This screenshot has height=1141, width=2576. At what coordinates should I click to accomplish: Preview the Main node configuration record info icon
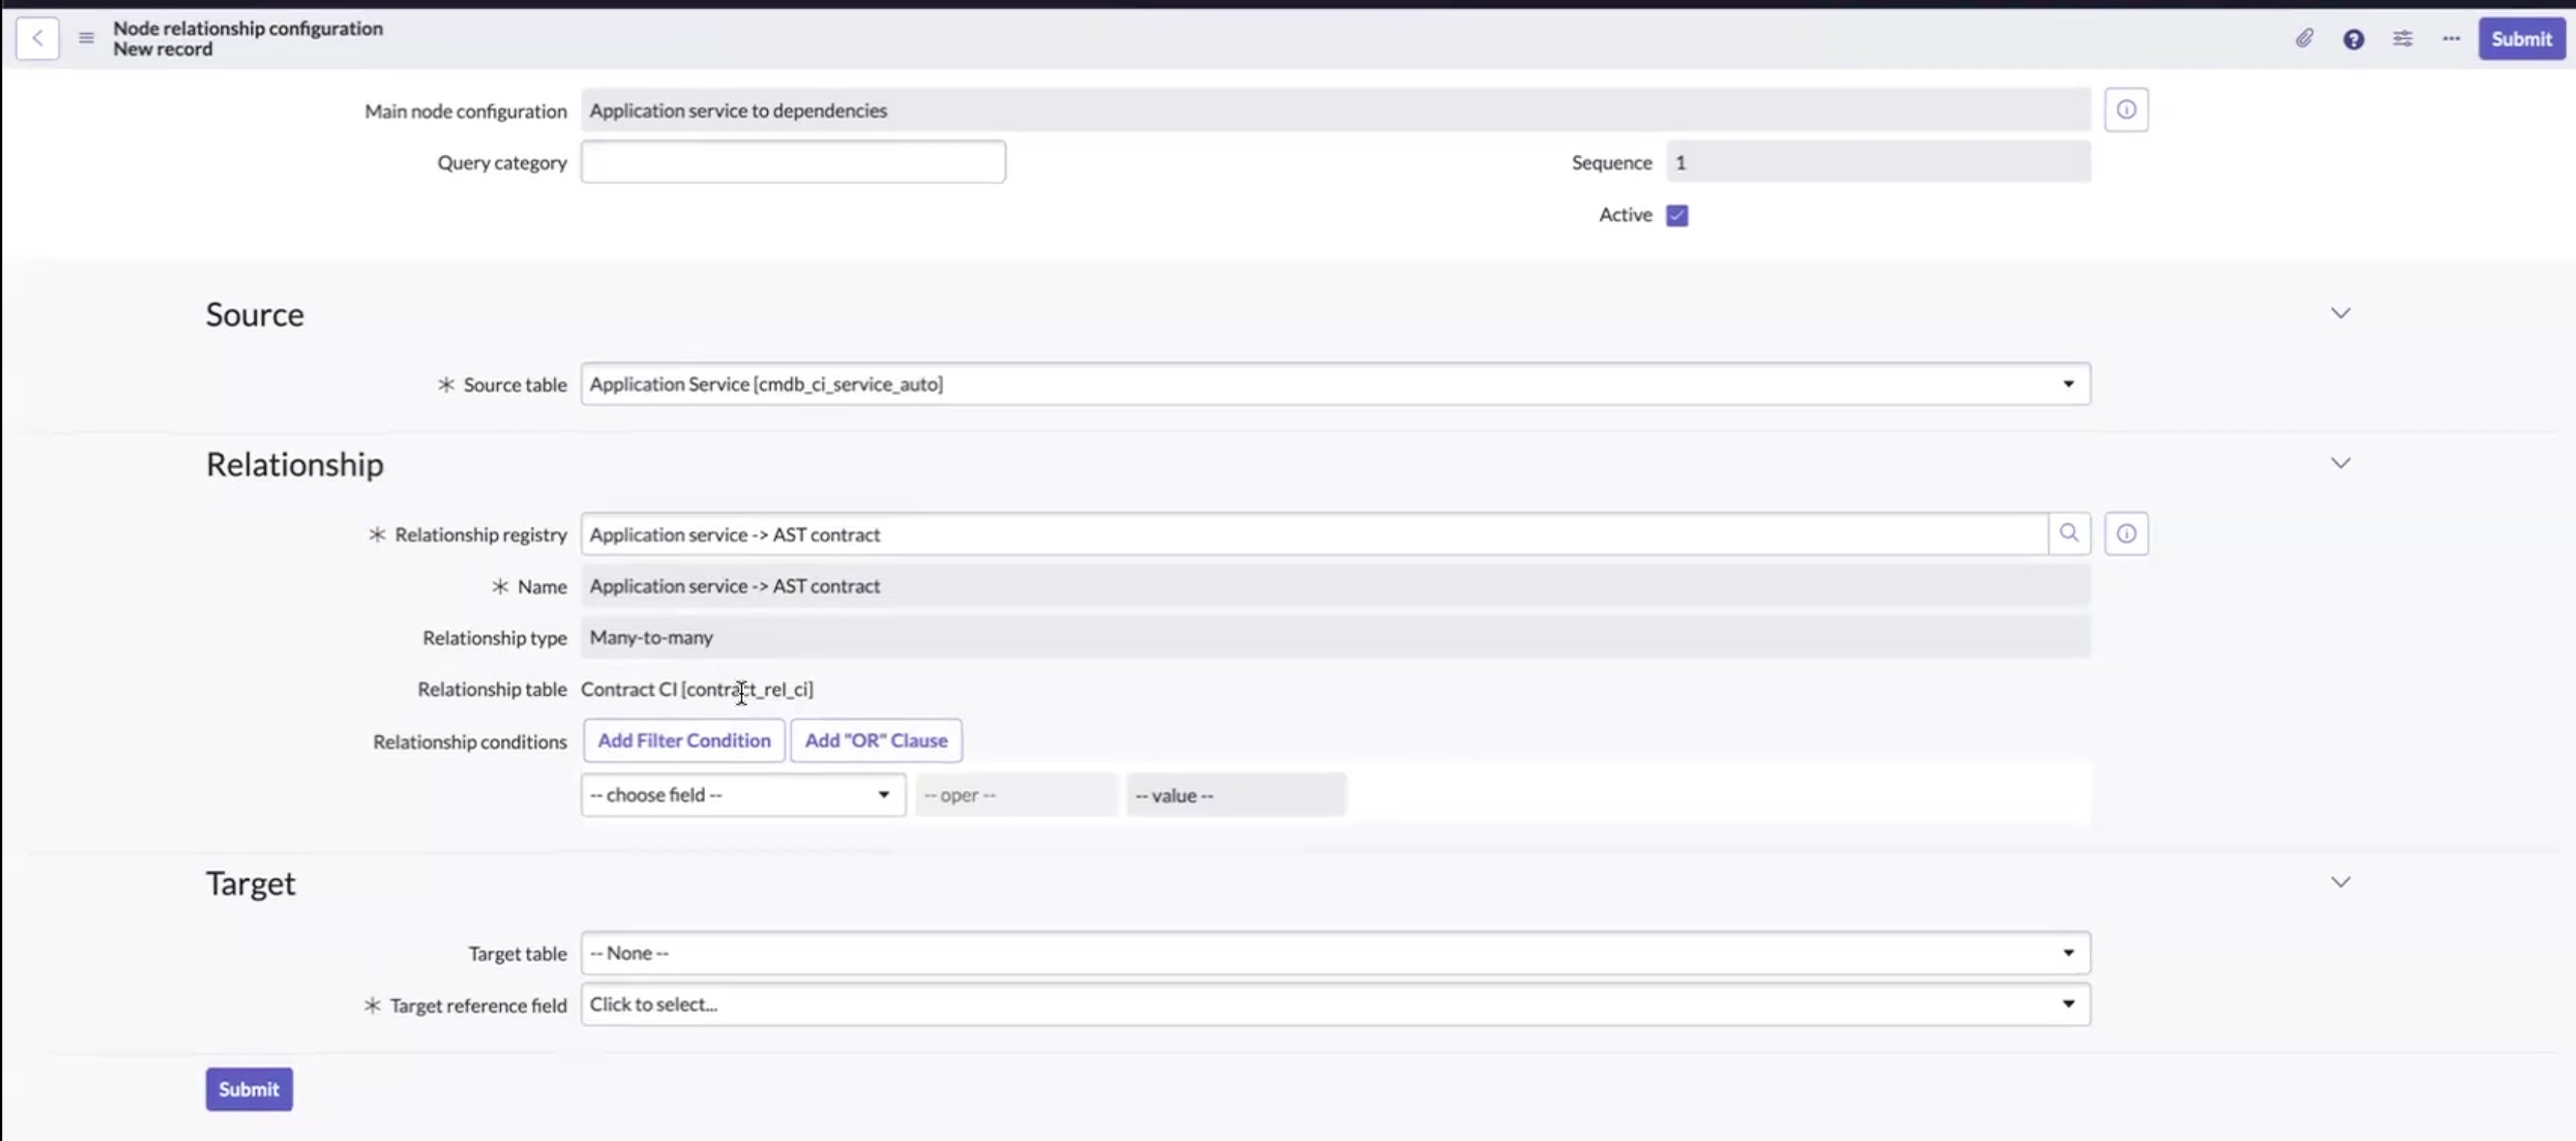tap(2126, 110)
